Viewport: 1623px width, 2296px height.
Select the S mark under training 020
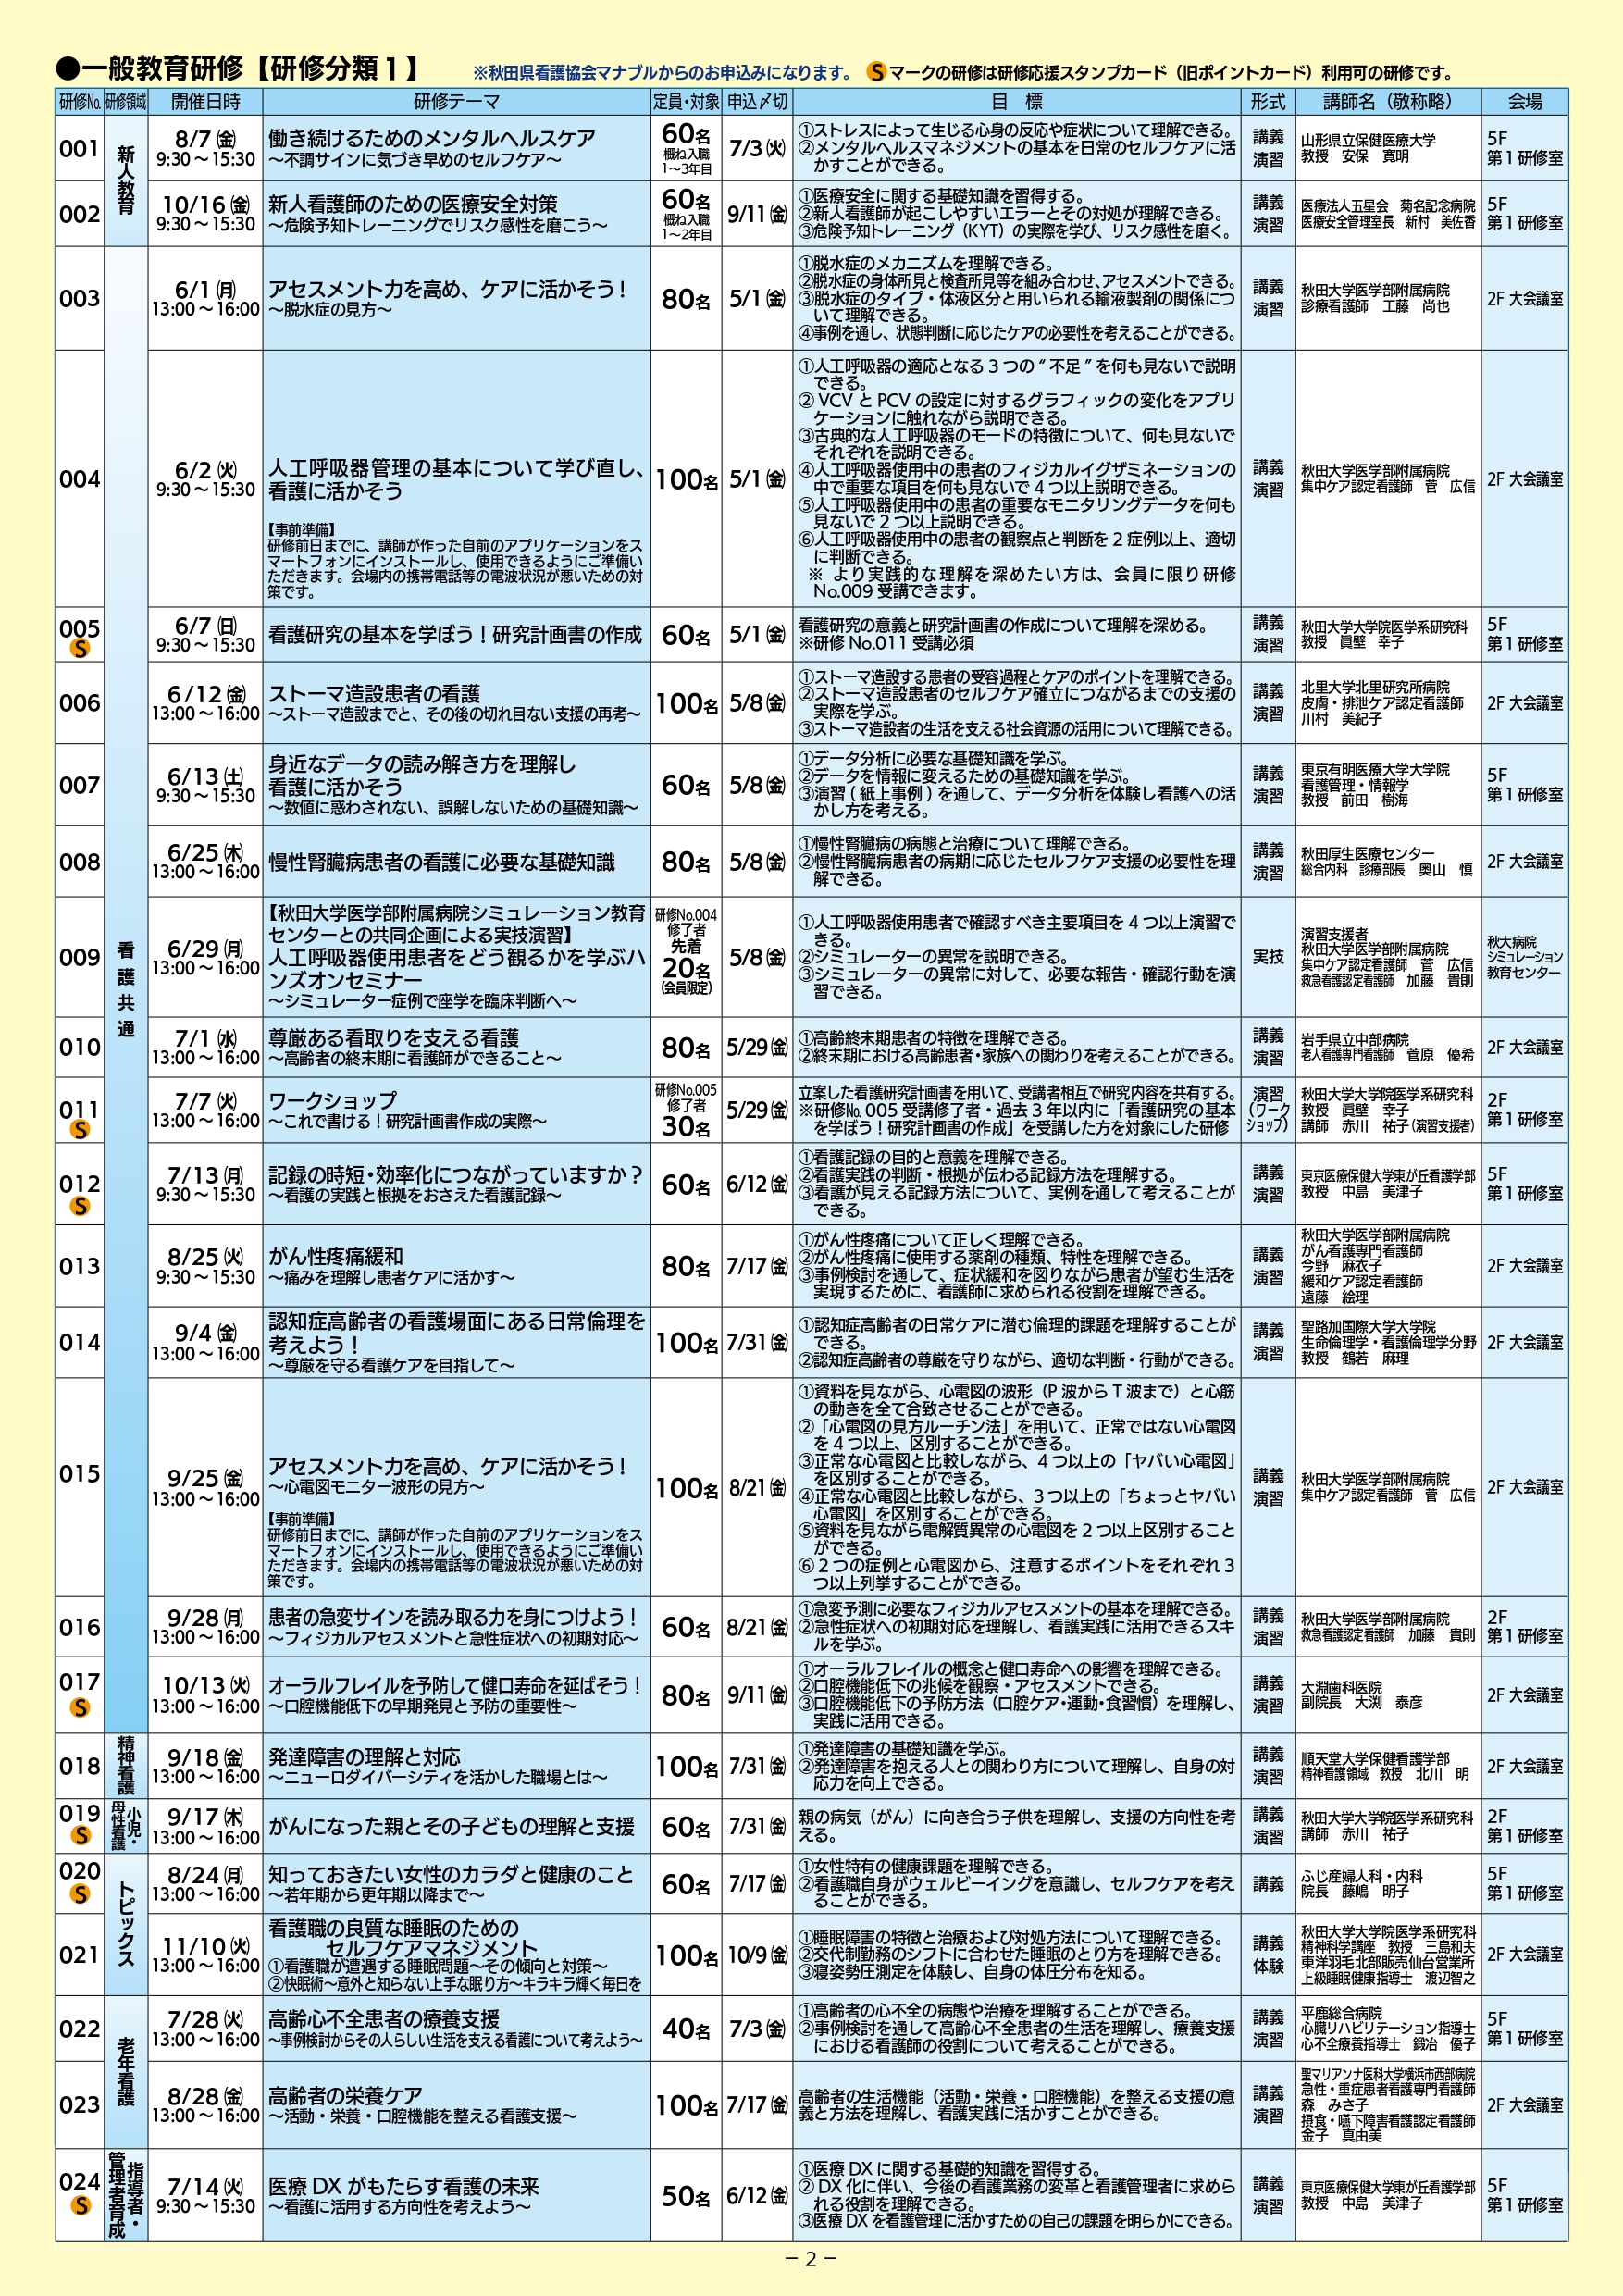coord(79,1894)
